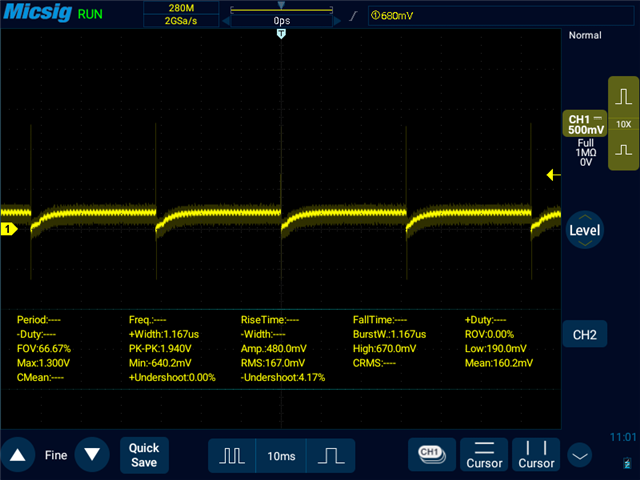Select the Period measurement readout
Screen dimensions: 640x480
pyautogui.click(x=39, y=320)
